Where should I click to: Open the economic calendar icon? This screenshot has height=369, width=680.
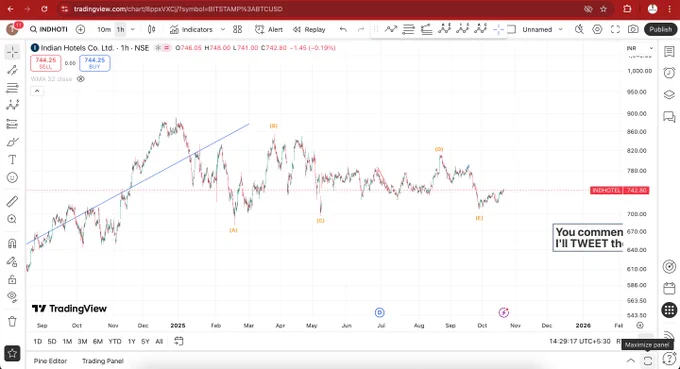click(x=669, y=288)
